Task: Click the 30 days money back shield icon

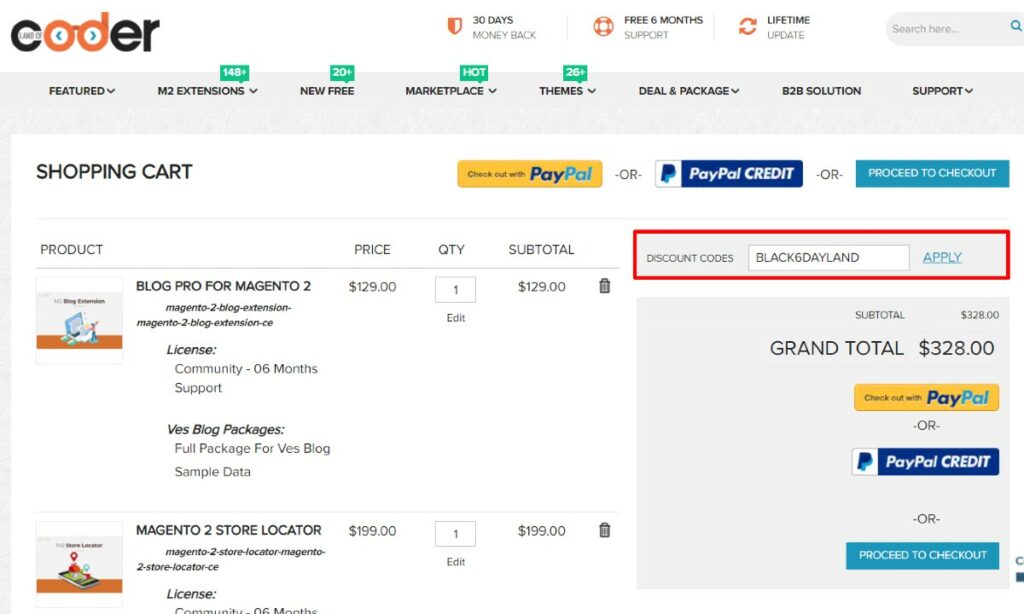Action: [455, 27]
